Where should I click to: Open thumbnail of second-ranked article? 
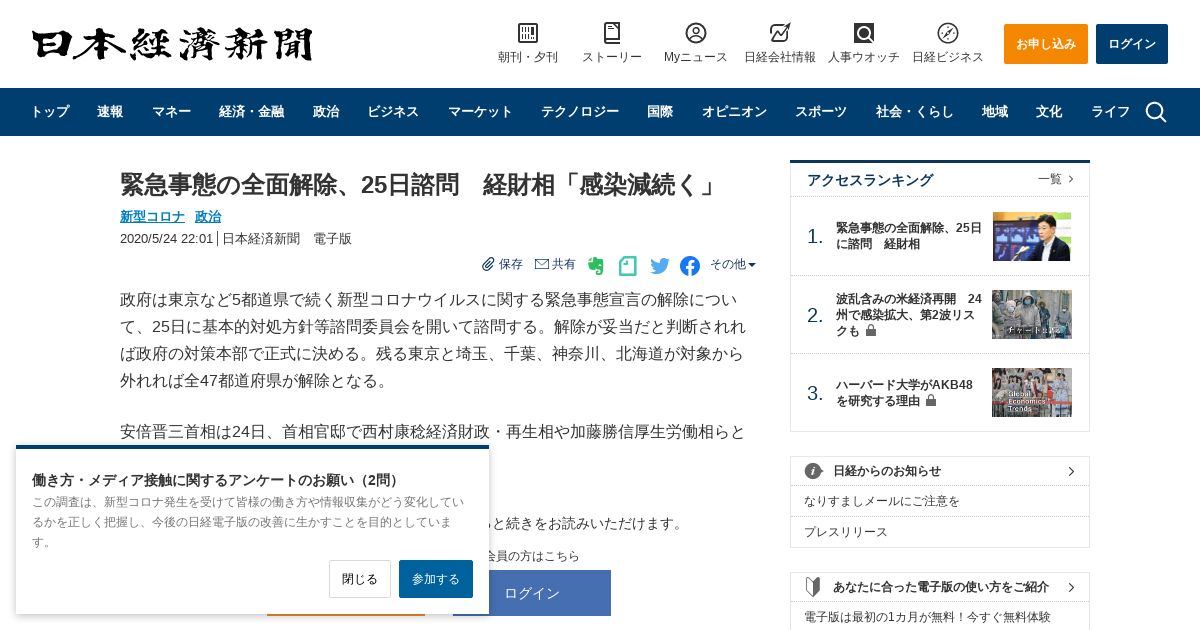tap(1032, 314)
